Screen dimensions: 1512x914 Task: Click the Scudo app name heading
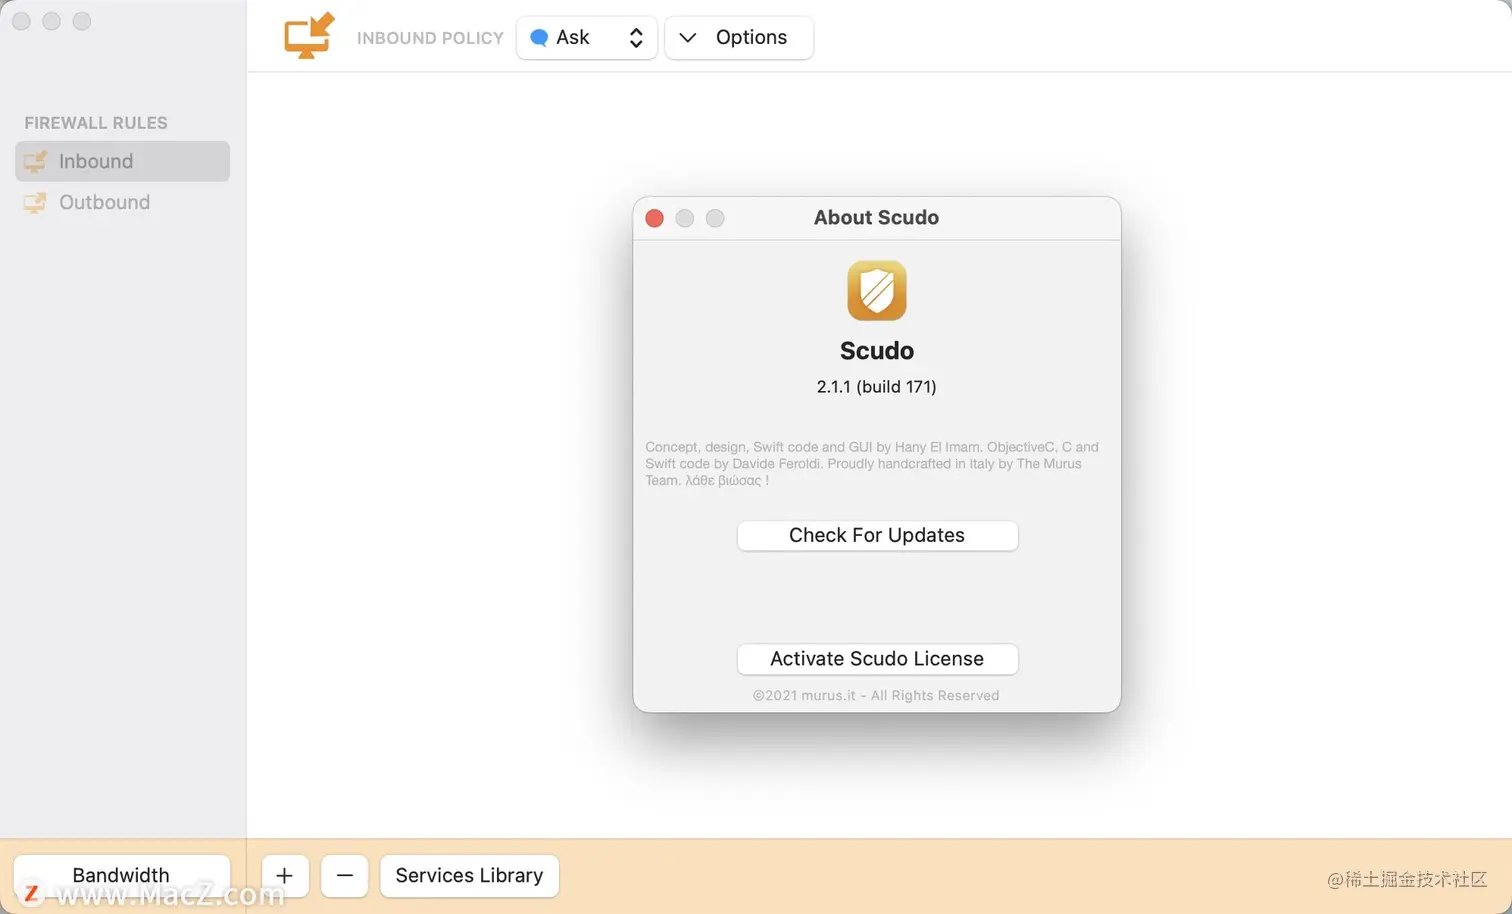point(877,351)
